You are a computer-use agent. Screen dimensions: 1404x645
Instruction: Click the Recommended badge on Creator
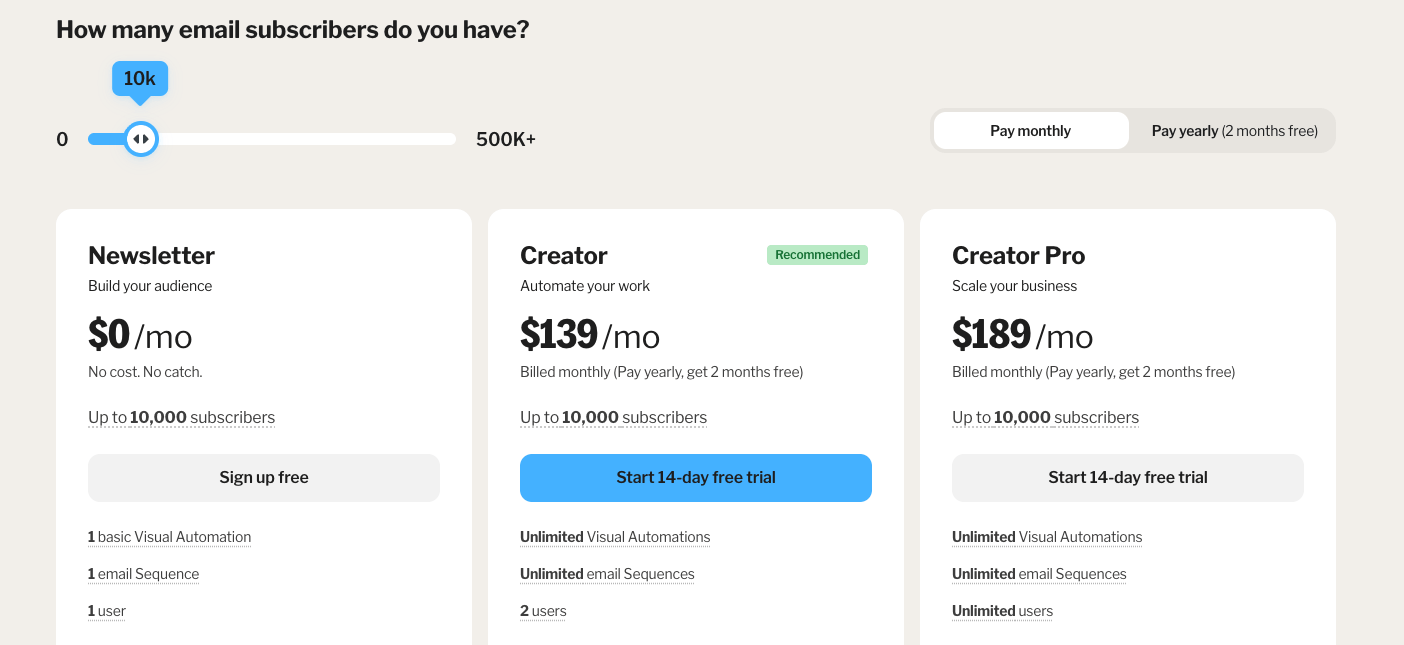pos(817,255)
